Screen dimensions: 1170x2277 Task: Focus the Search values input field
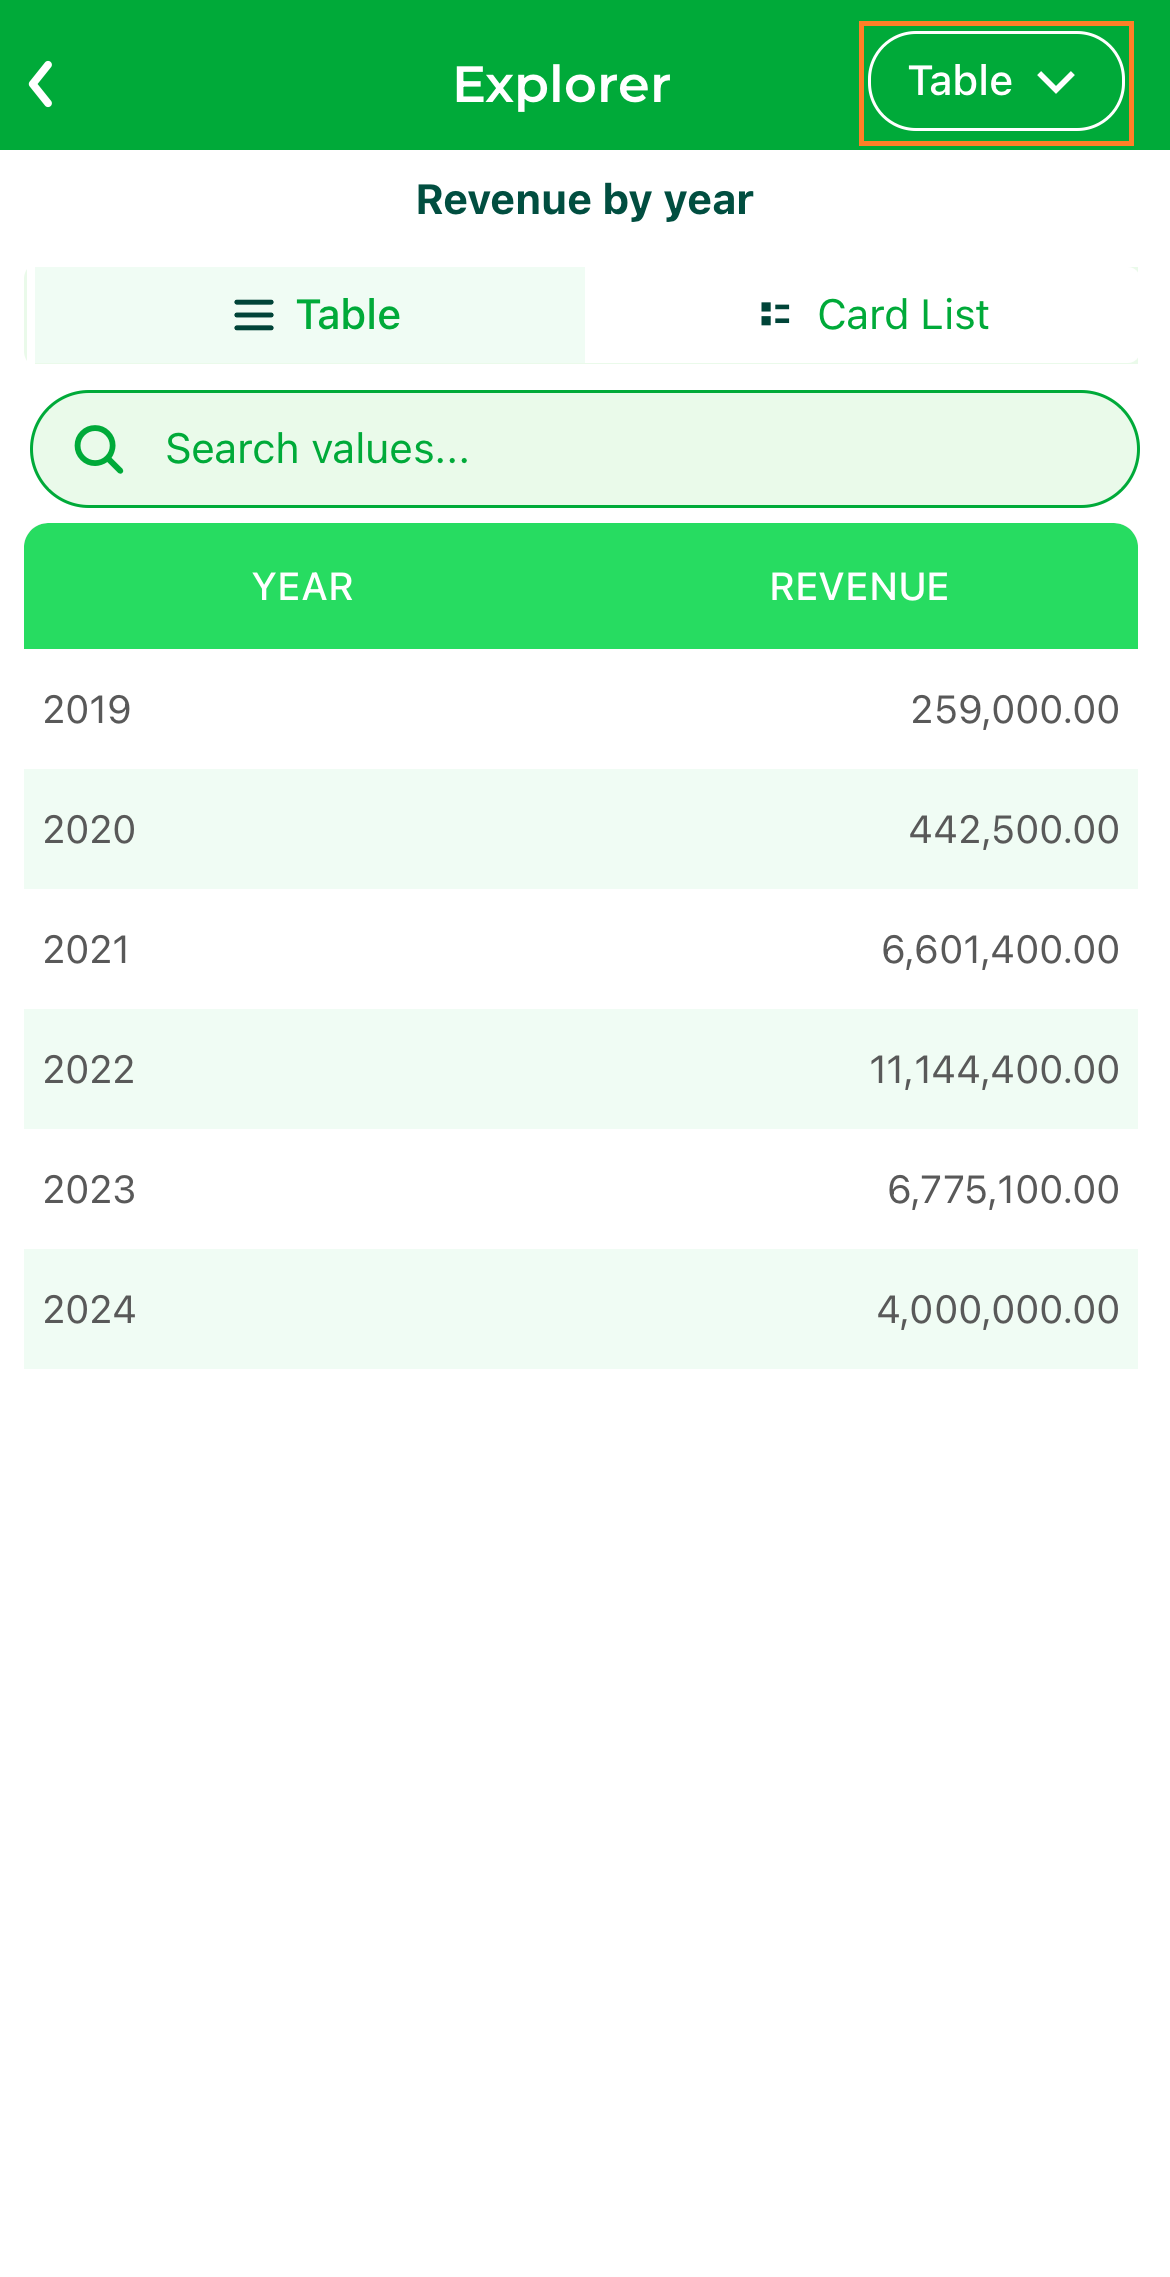(585, 449)
